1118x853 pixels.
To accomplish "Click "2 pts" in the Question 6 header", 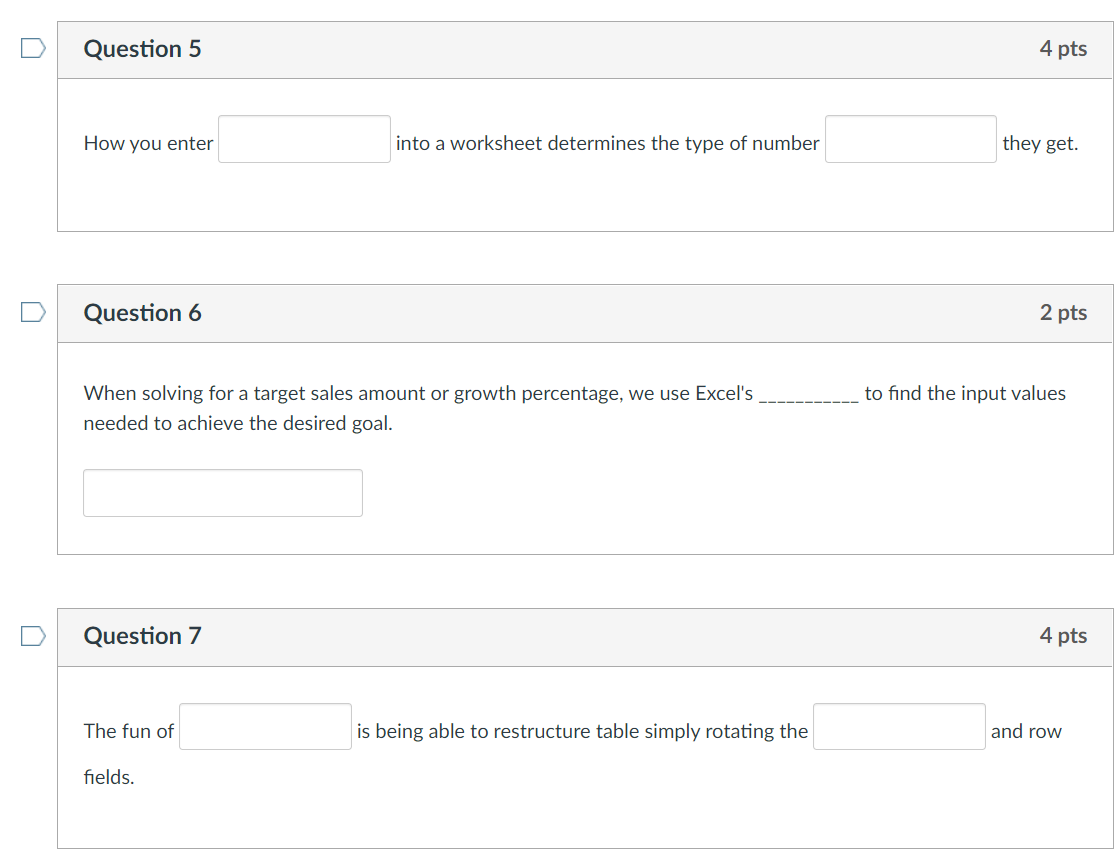I will pyautogui.click(x=1063, y=312).
